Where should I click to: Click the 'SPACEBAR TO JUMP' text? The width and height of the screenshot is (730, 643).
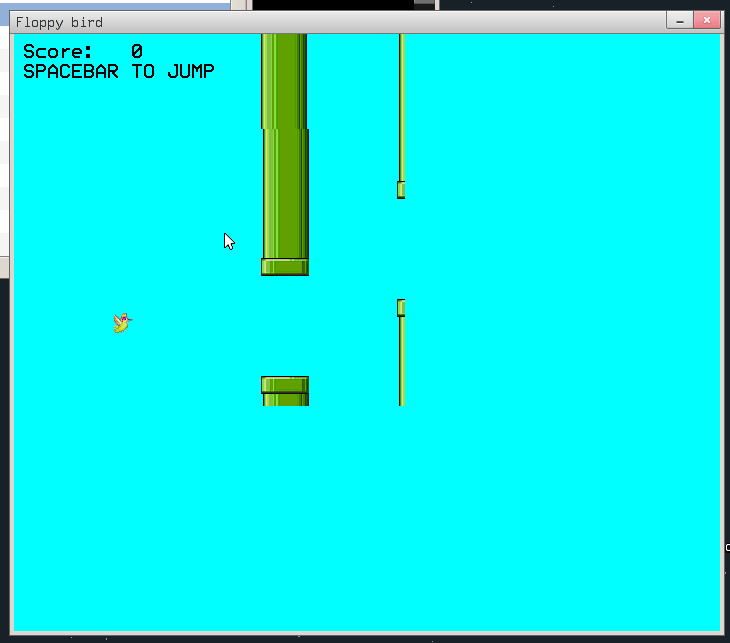coord(119,72)
